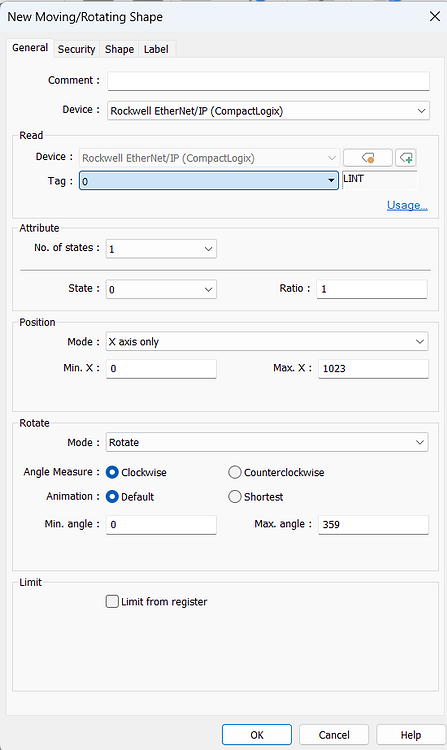This screenshot has width=447, height=750.
Task: Open the tag settings icon button
Action: point(368,157)
